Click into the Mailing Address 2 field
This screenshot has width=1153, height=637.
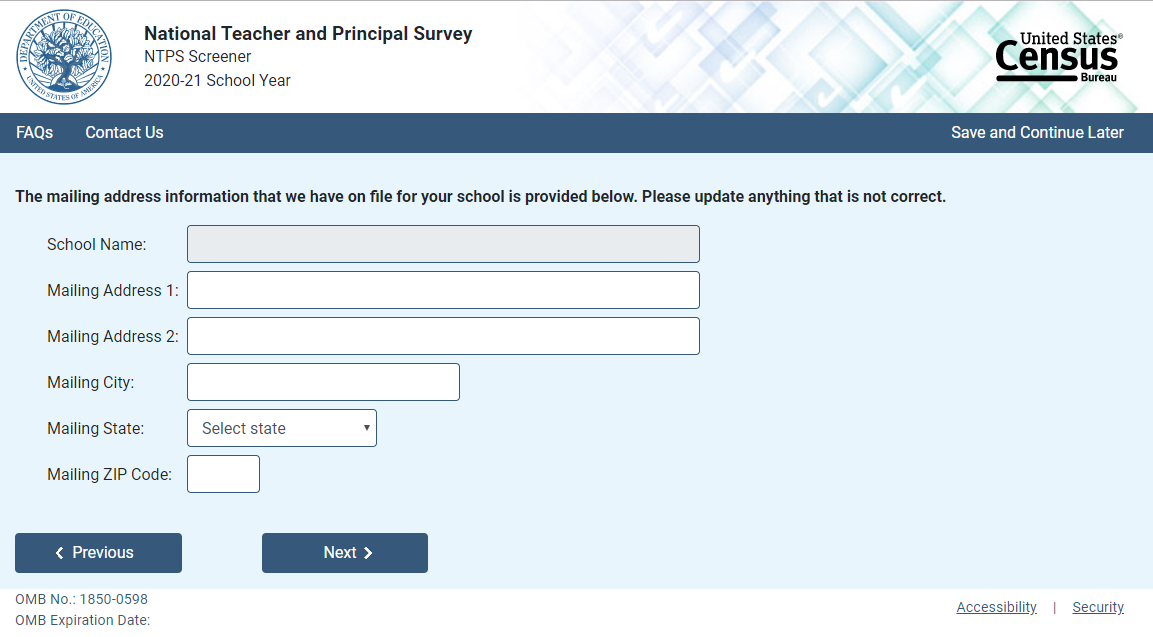[x=443, y=336]
